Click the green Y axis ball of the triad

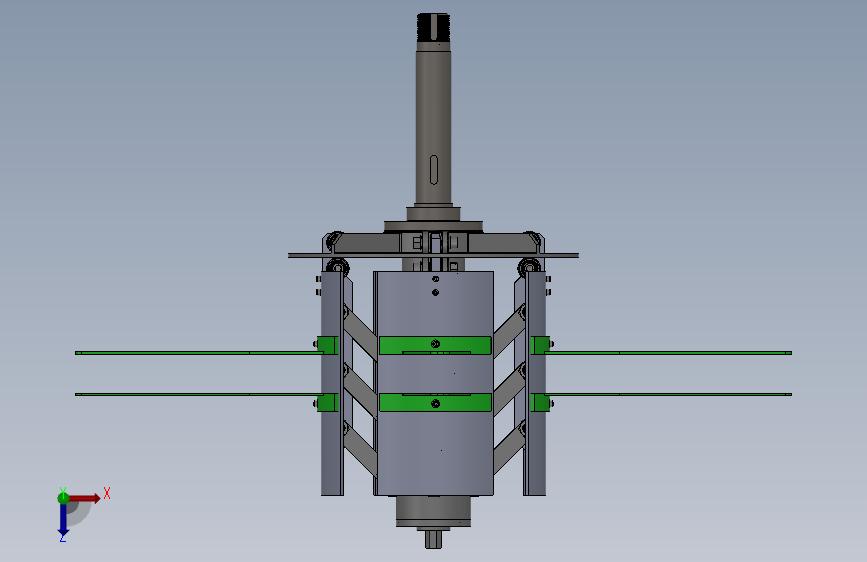[63, 498]
